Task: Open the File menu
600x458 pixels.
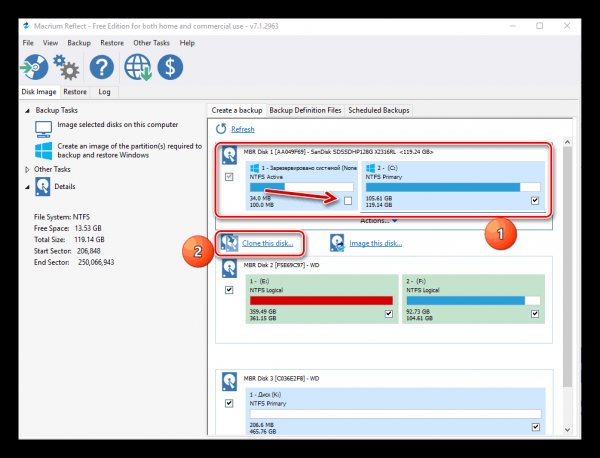Action: click(x=28, y=43)
